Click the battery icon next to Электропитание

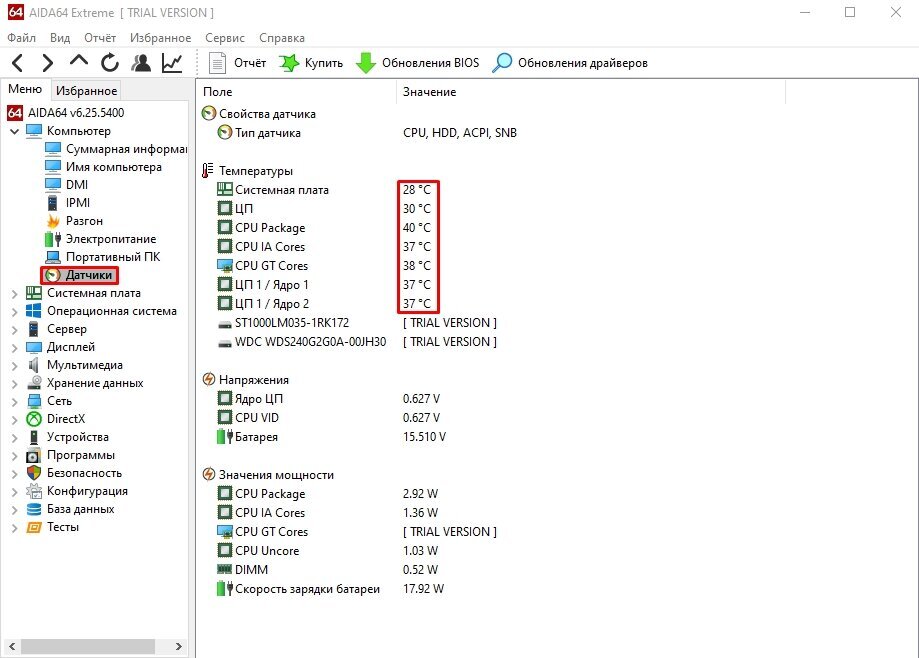(53, 239)
